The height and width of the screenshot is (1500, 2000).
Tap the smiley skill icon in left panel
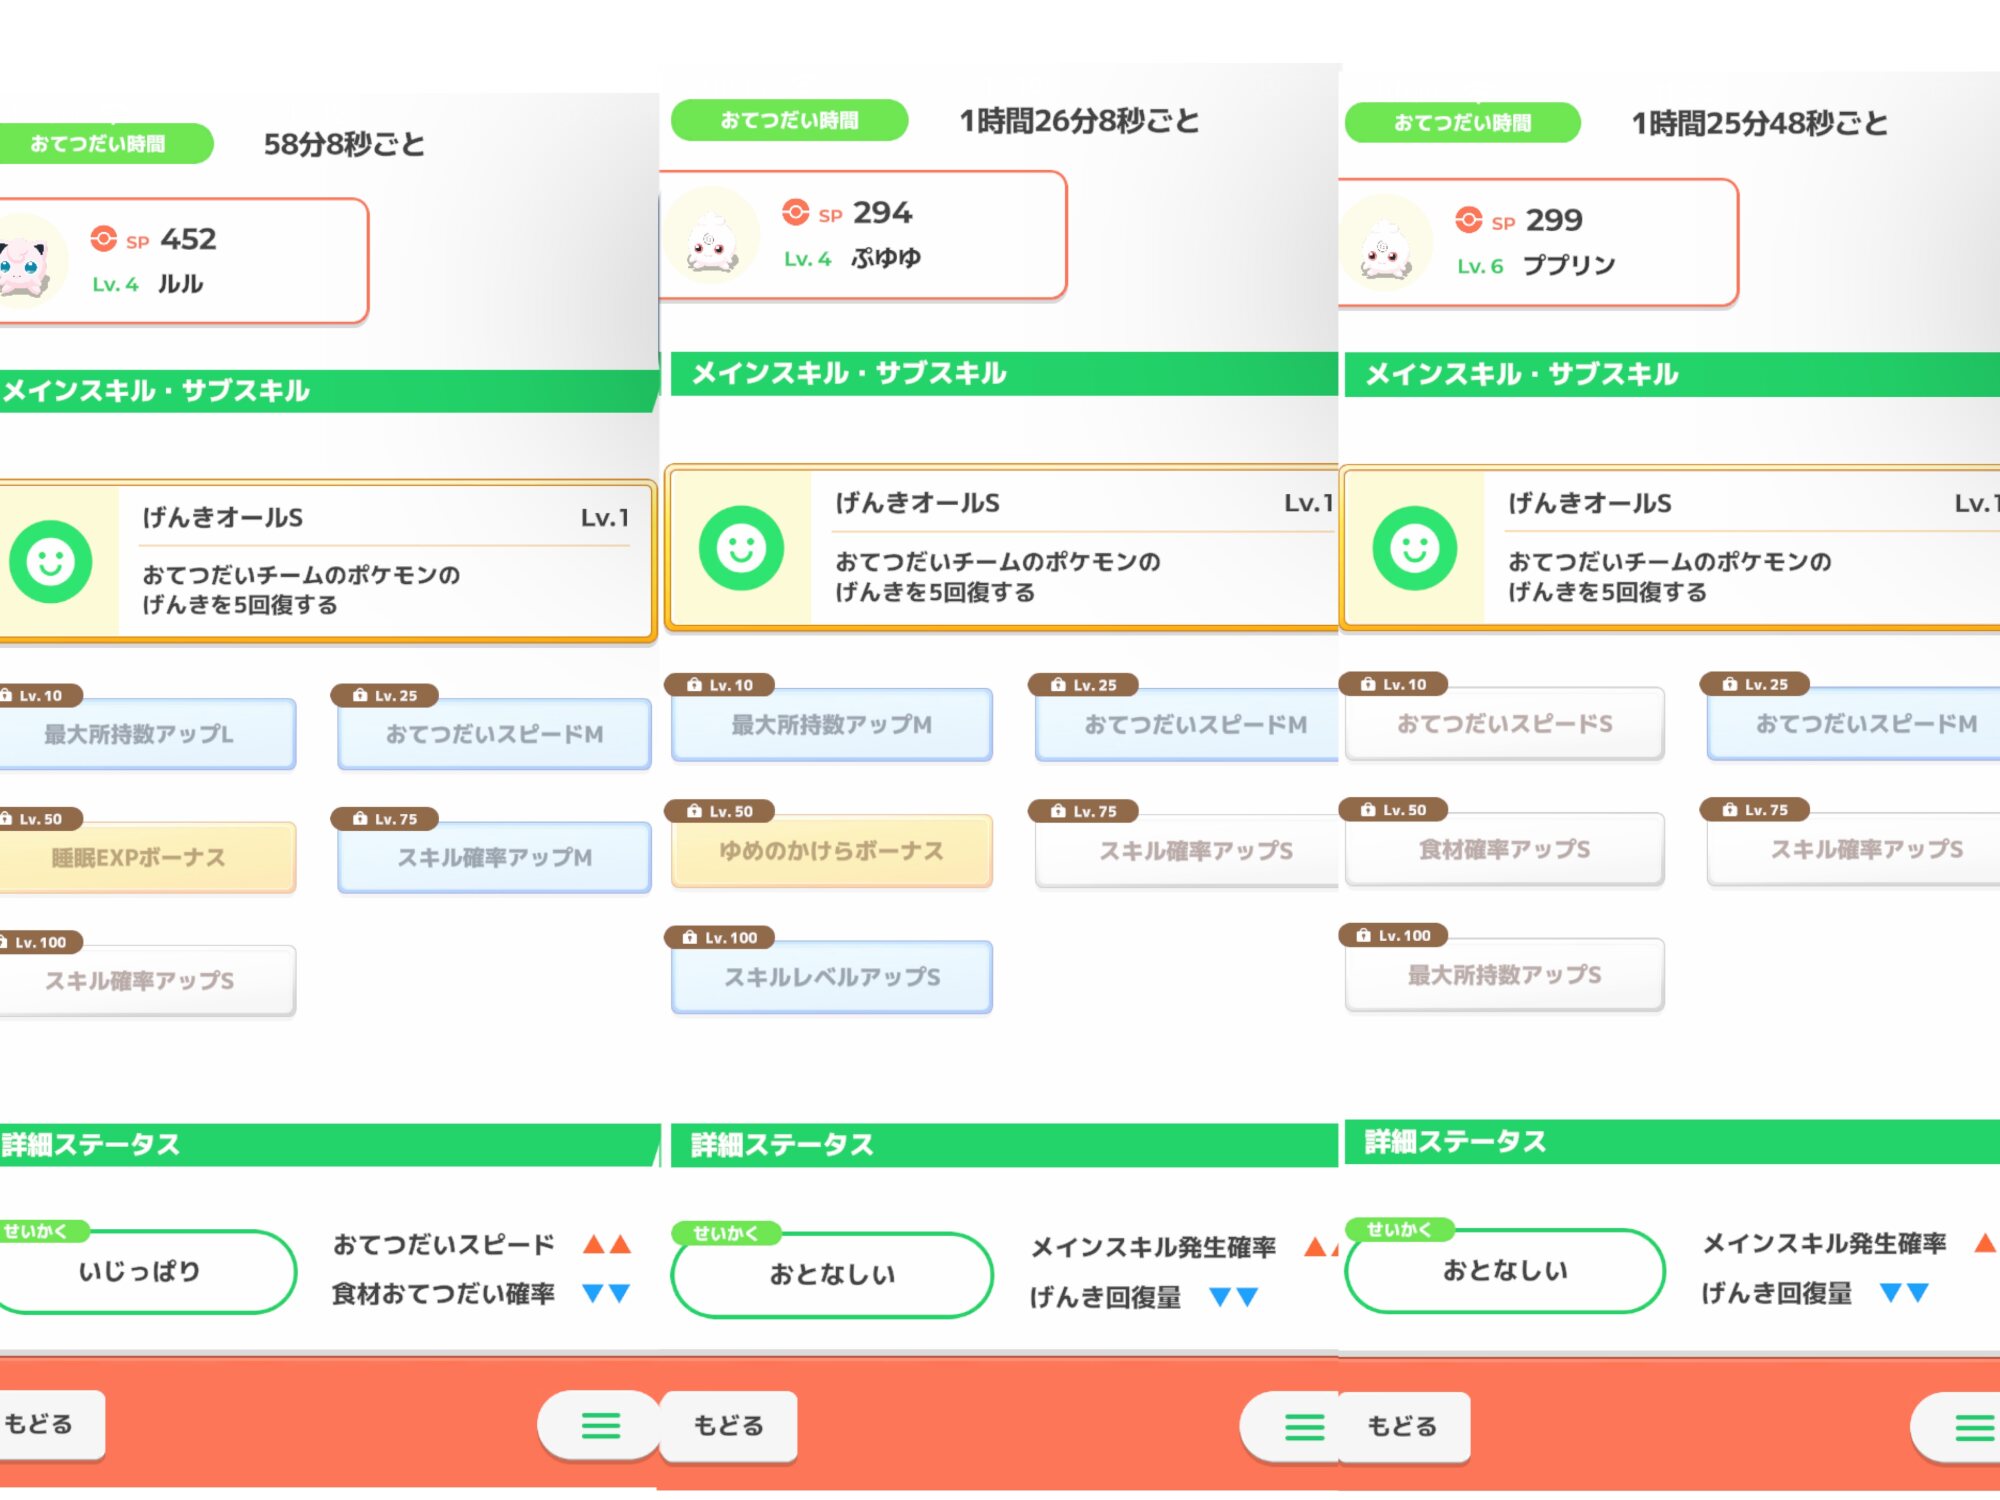(x=51, y=562)
